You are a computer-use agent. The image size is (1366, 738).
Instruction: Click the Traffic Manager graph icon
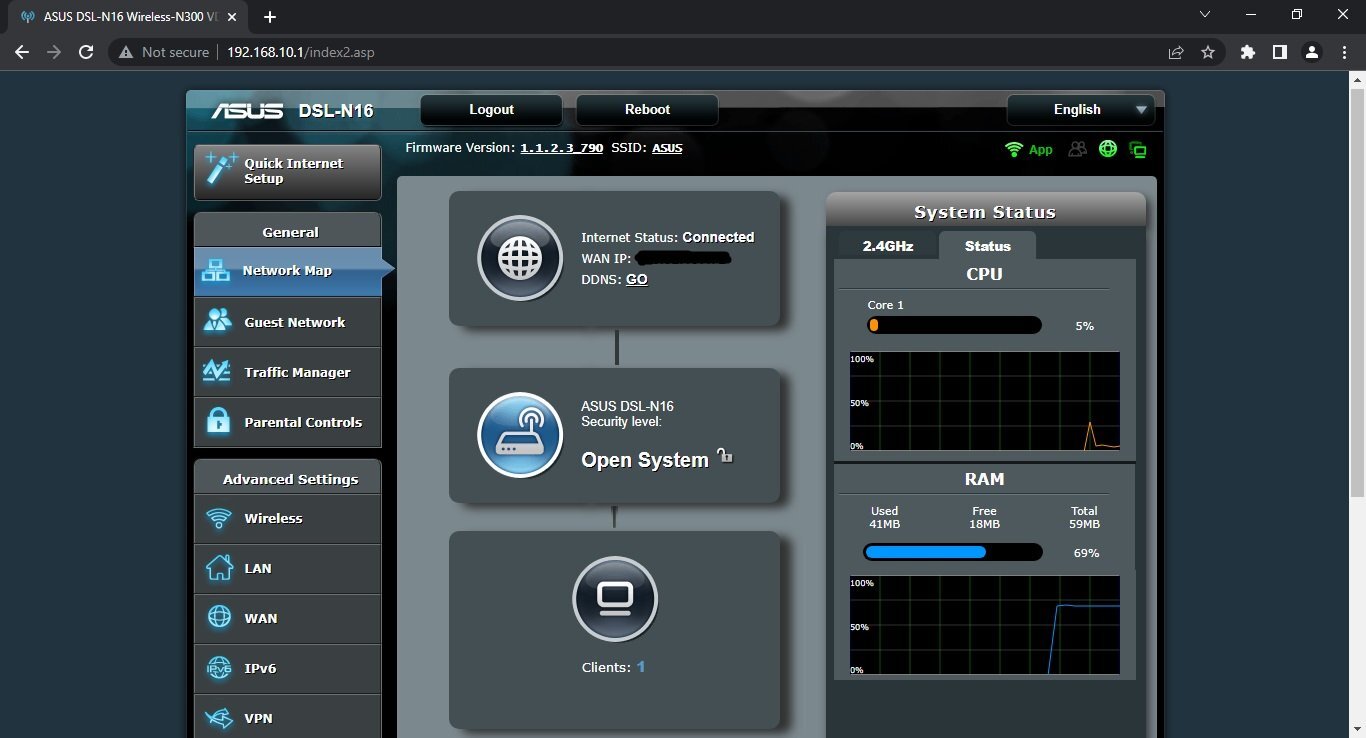click(217, 371)
